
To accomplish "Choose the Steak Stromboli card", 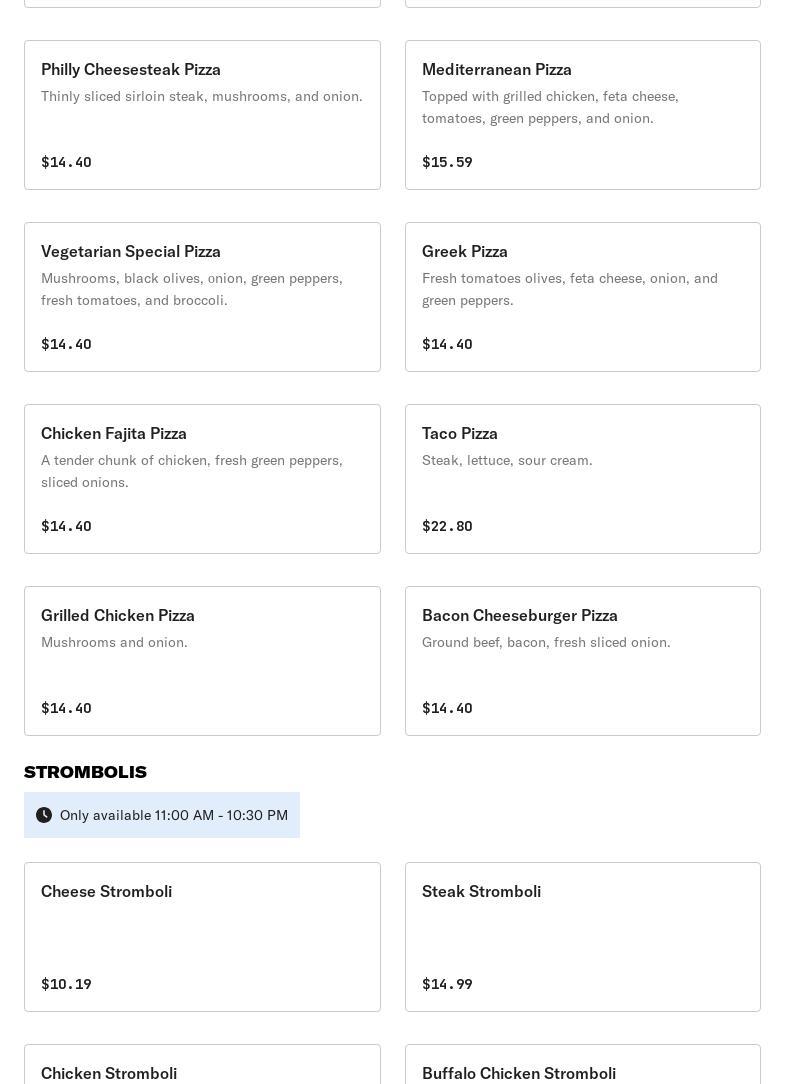I will point(582,937).
